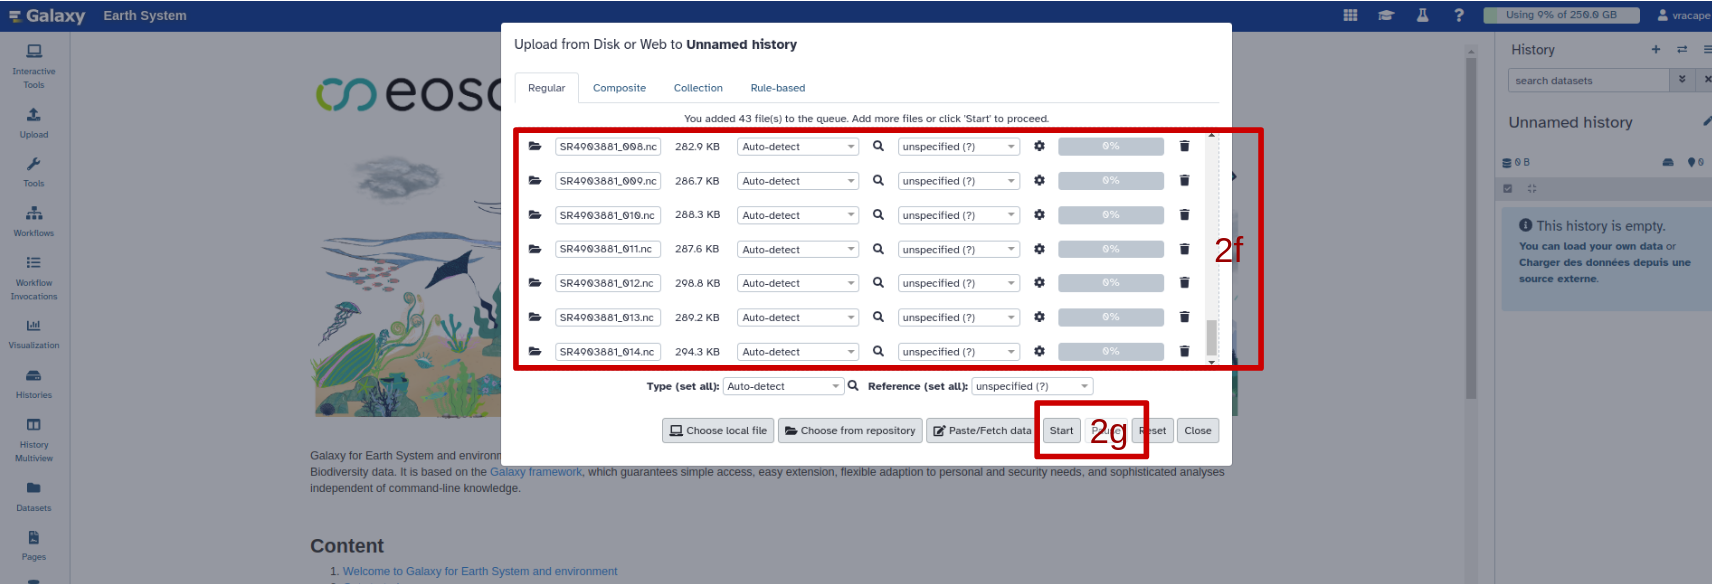Open type dropdown for SR4903881_011.nc
Viewport: 1712px width, 584px height.
click(798, 249)
